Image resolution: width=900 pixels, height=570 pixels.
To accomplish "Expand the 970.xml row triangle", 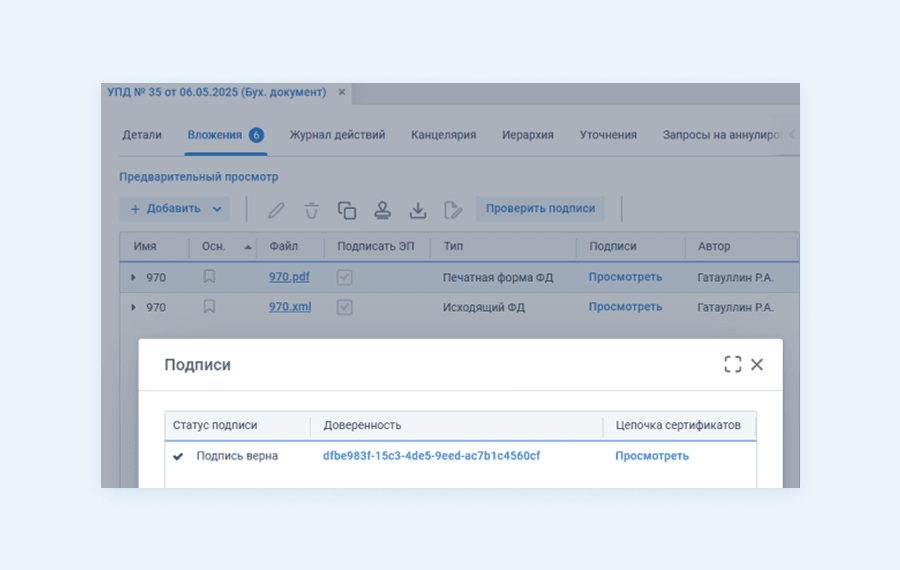I will (133, 307).
